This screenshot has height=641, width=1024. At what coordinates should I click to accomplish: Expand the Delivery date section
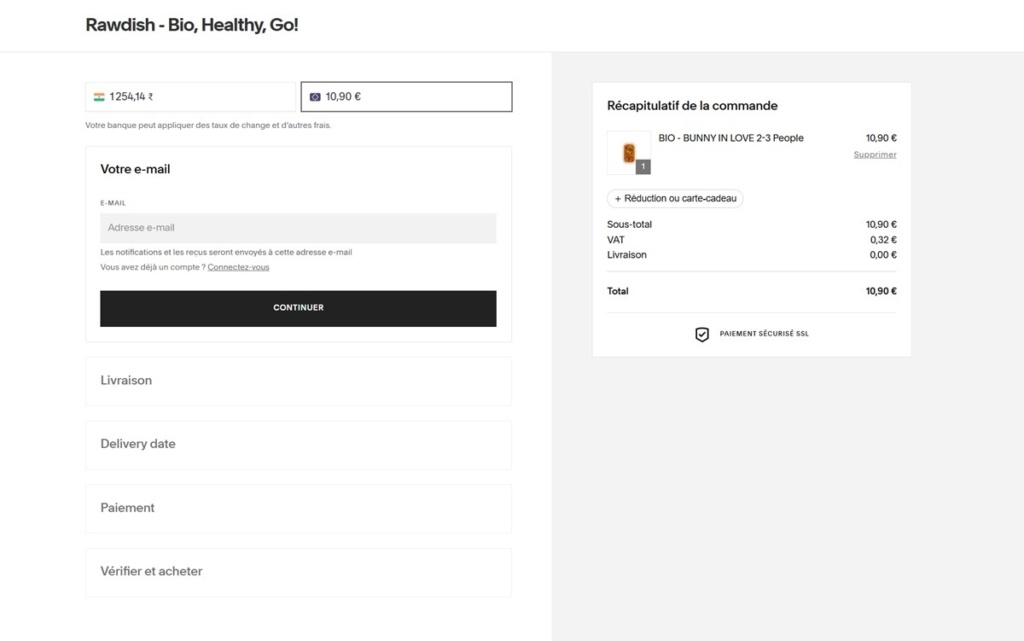pos(298,445)
